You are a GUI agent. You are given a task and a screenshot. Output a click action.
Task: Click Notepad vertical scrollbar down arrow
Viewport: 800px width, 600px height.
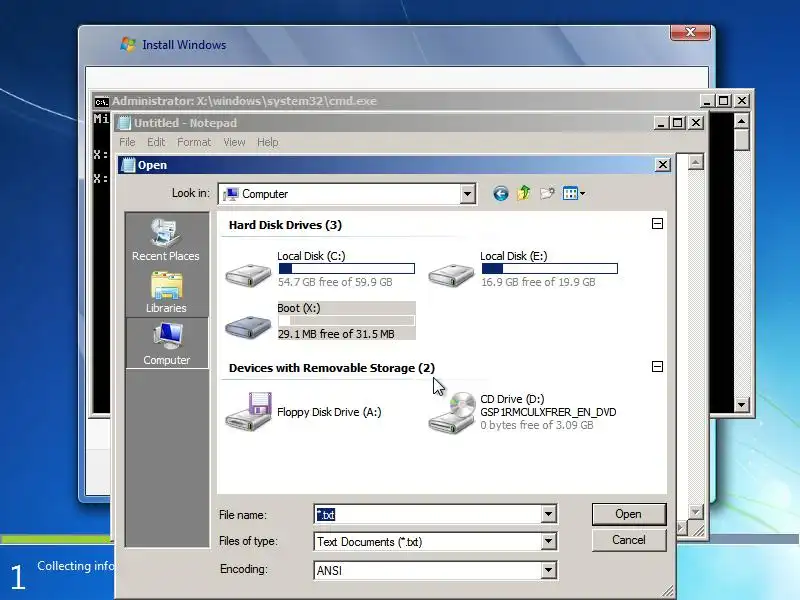(695, 511)
